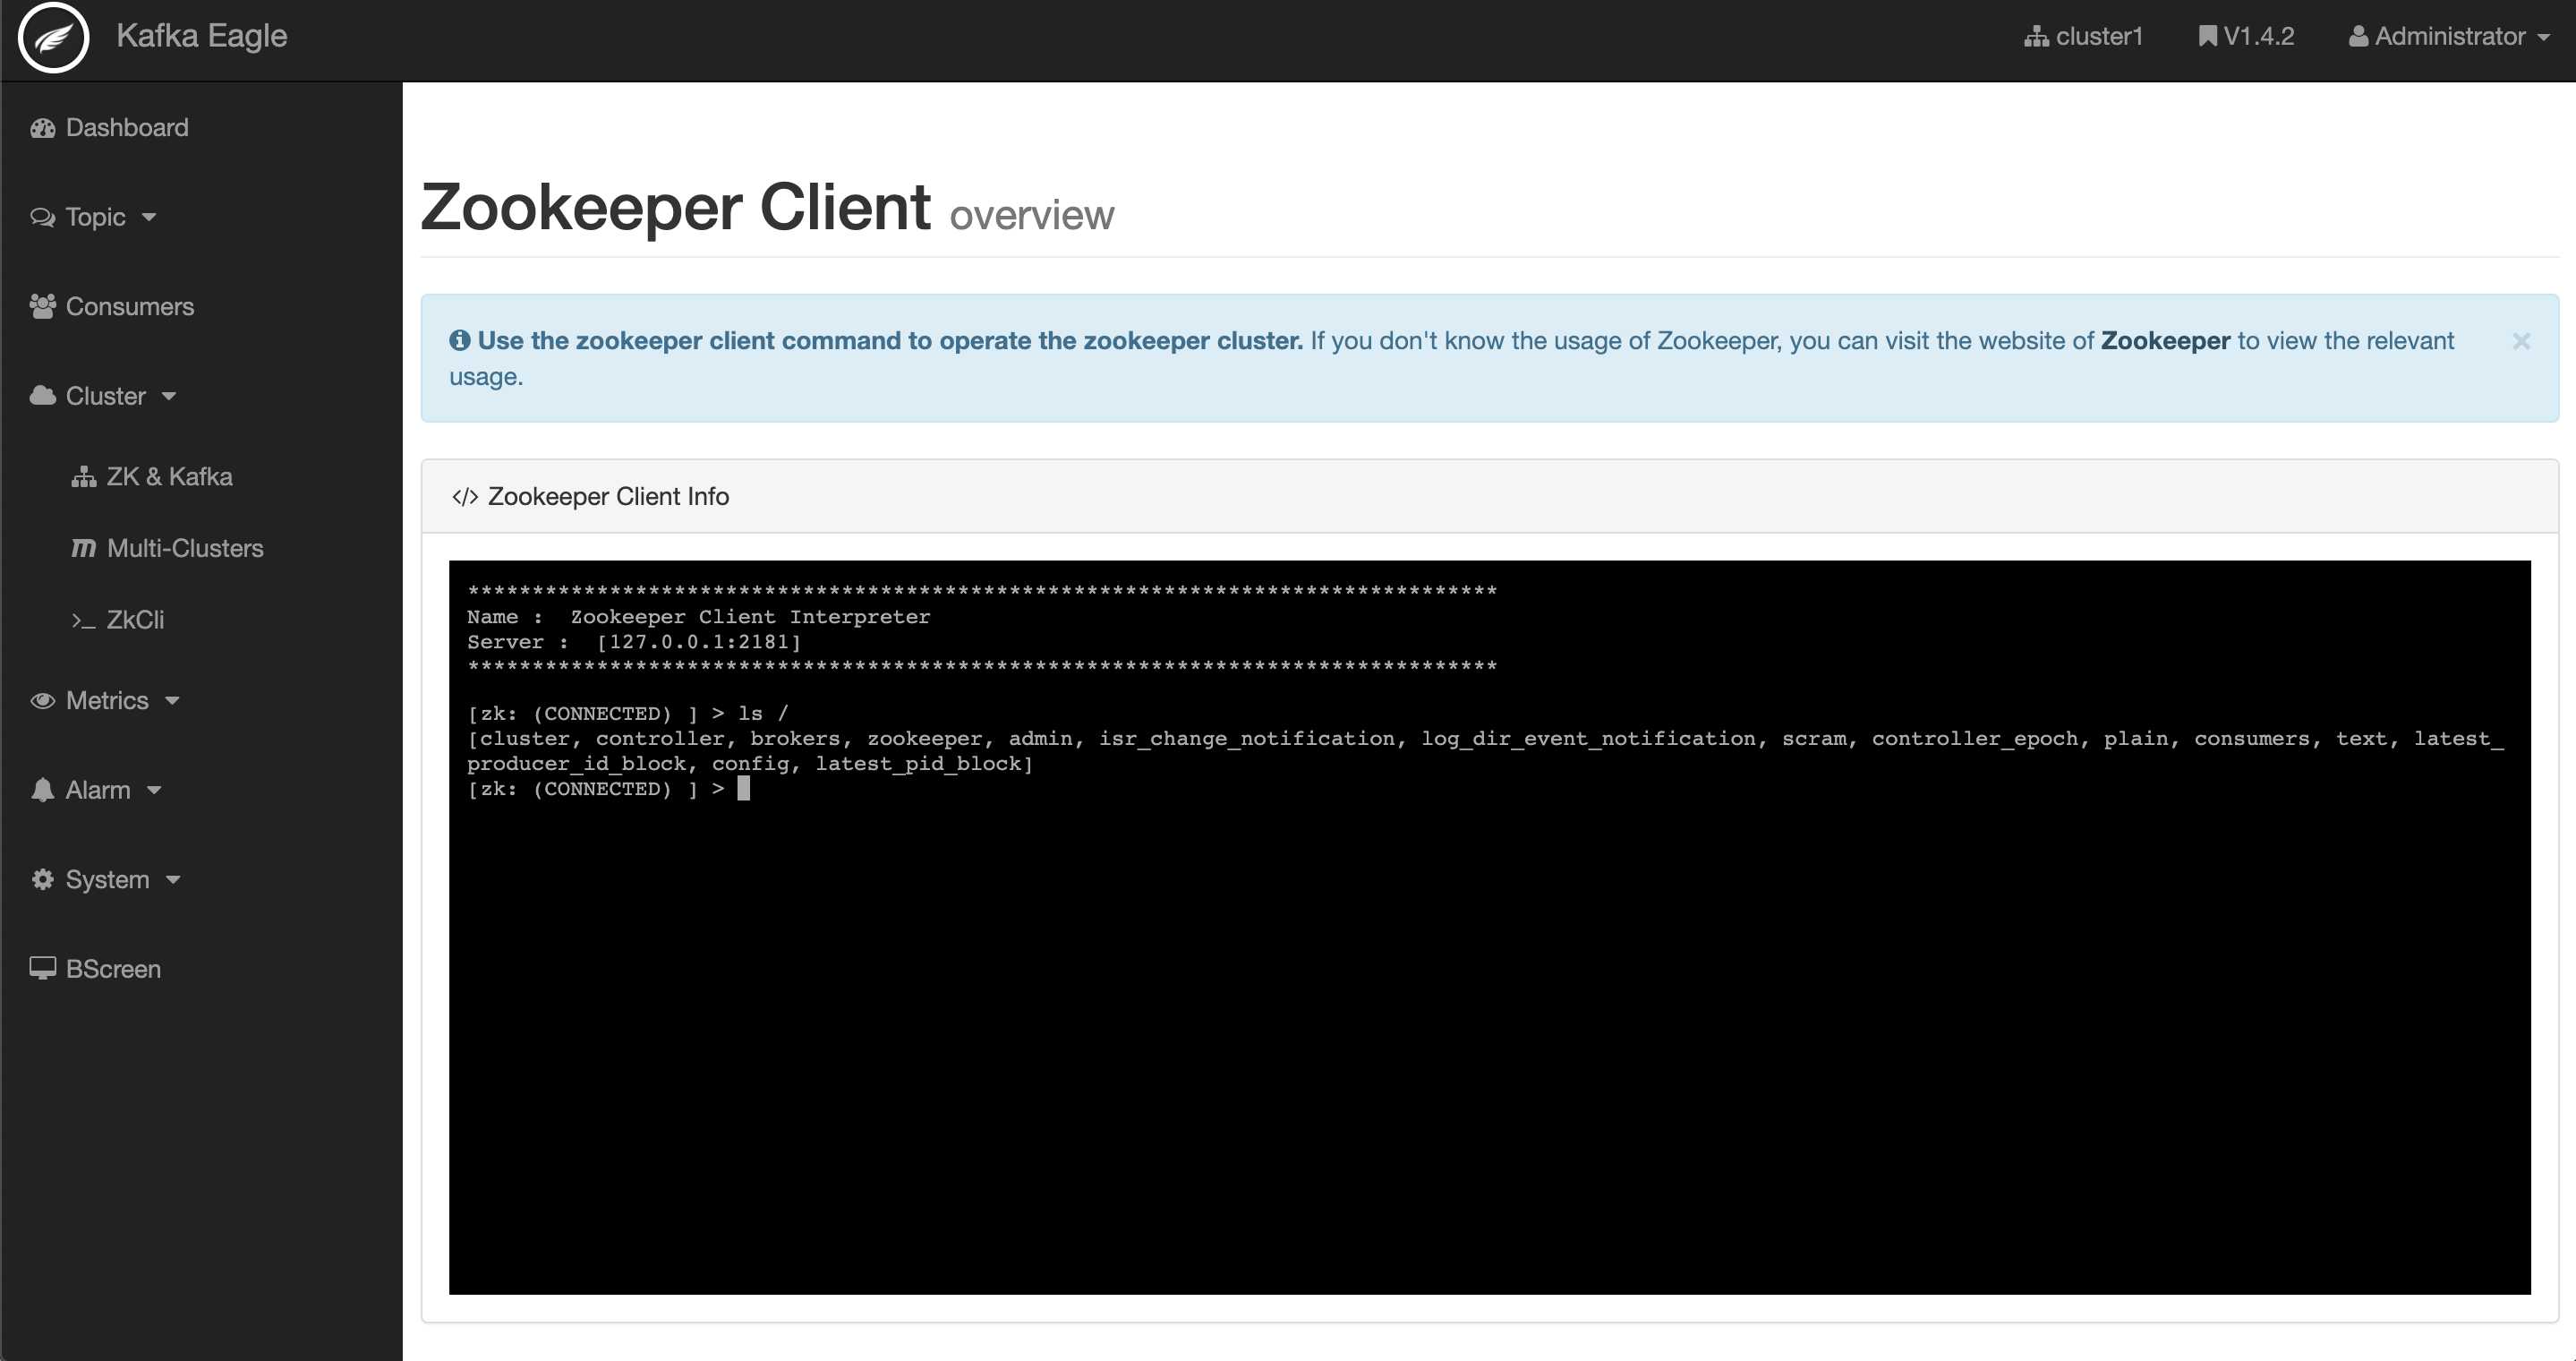This screenshot has width=2576, height=1361.
Task: Click 'controller_epoch' in terminal output
Action: pyautogui.click(x=1975, y=739)
